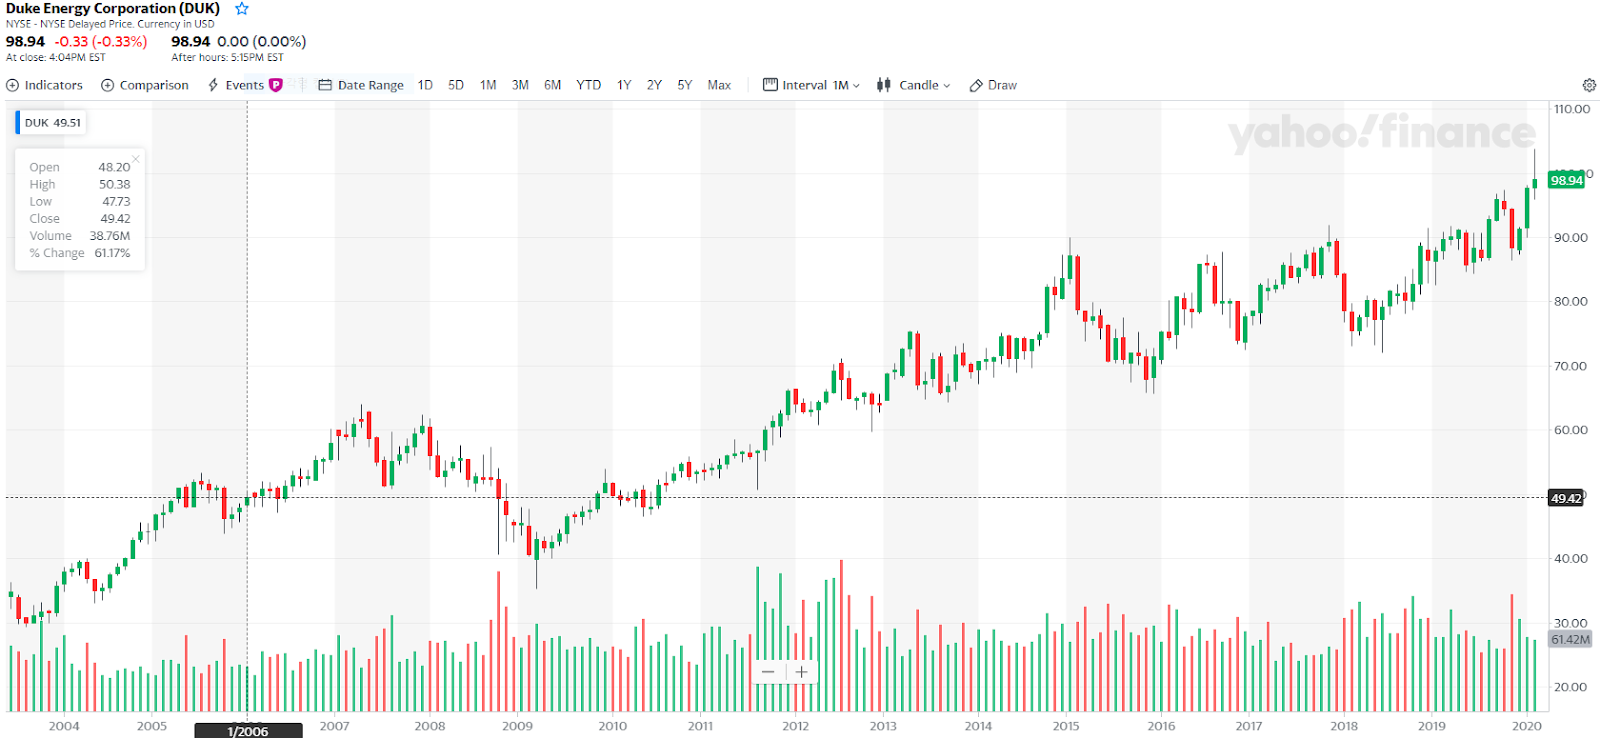The height and width of the screenshot is (738, 1600).
Task: Click the 110.00 price axis label
Action: coord(1571,109)
